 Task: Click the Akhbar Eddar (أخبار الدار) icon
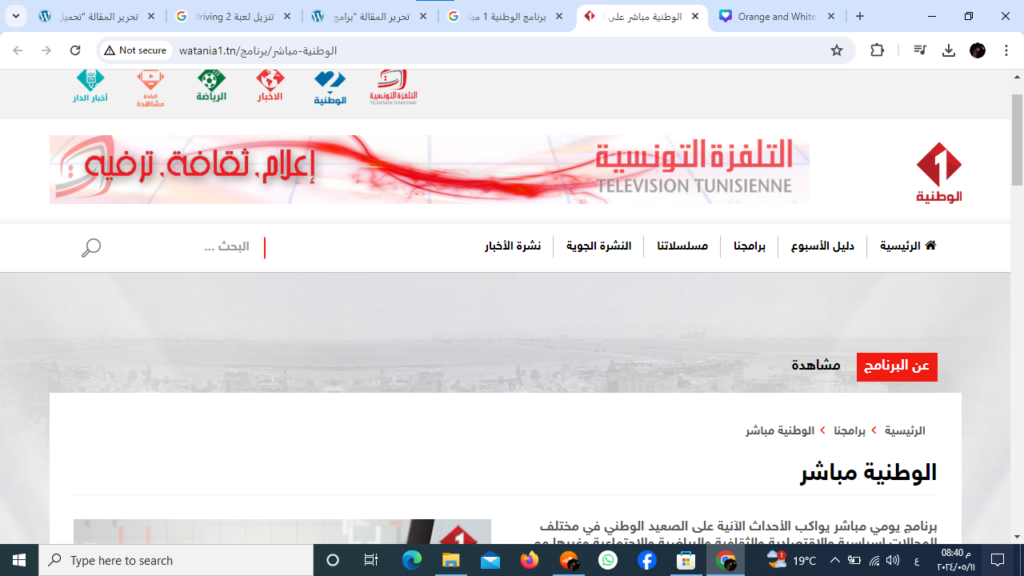click(91, 87)
